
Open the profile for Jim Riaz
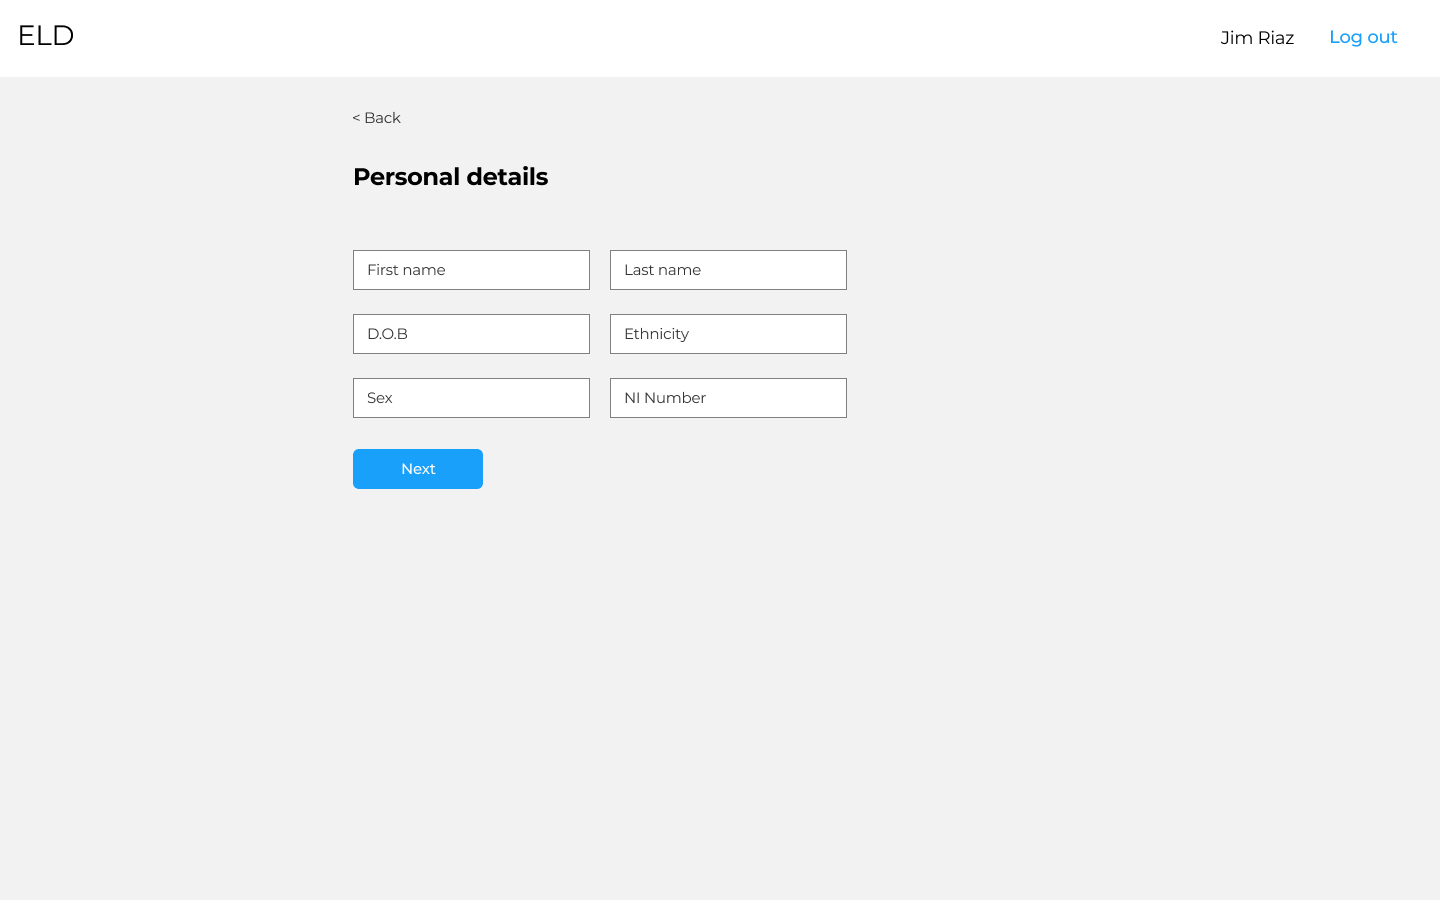(1257, 38)
